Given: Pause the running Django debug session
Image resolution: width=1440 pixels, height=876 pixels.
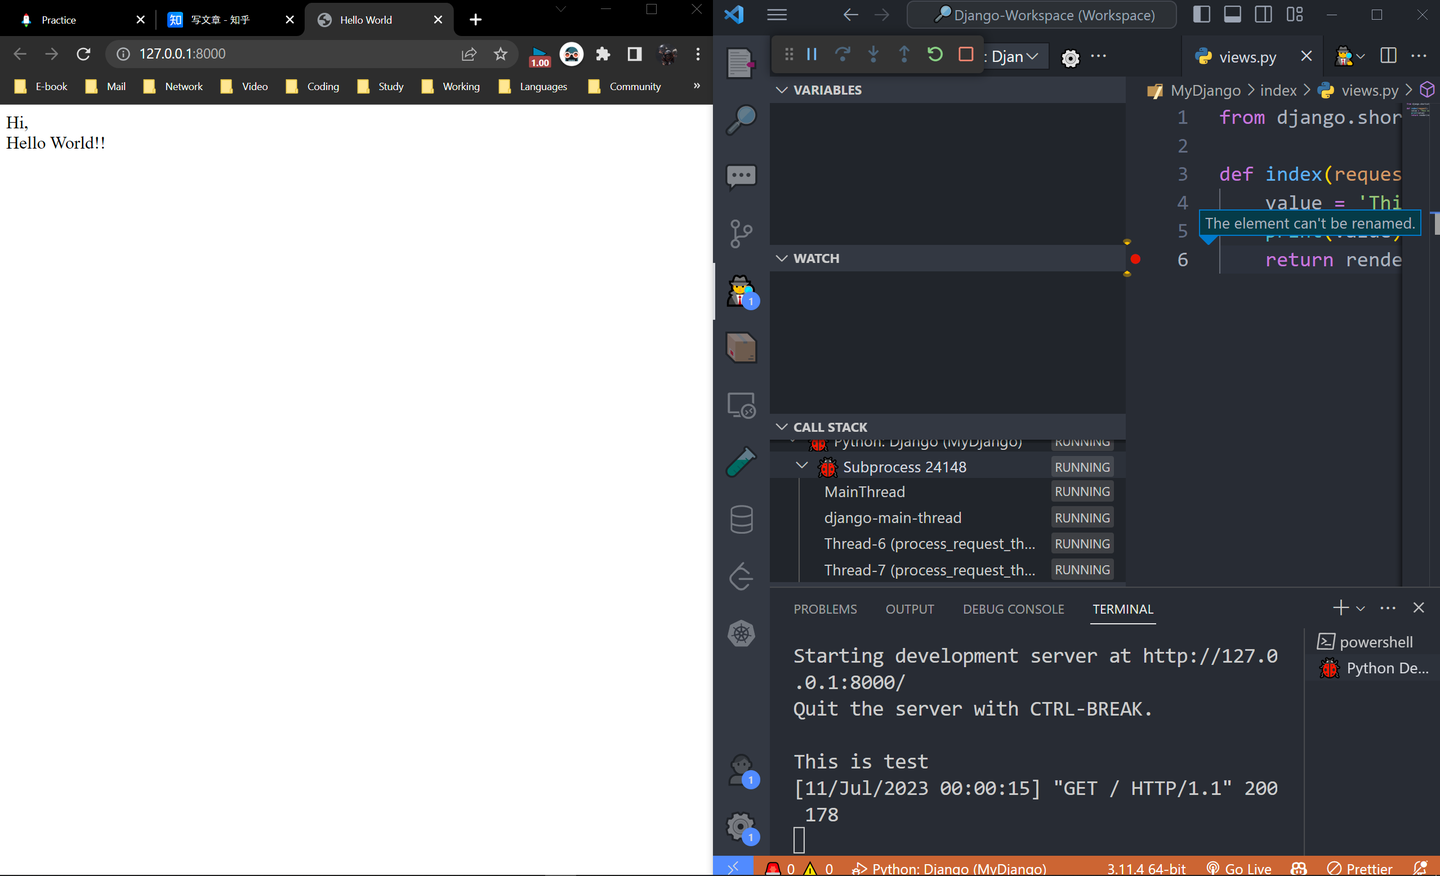Looking at the screenshot, I should pyautogui.click(x=811, y=54).
